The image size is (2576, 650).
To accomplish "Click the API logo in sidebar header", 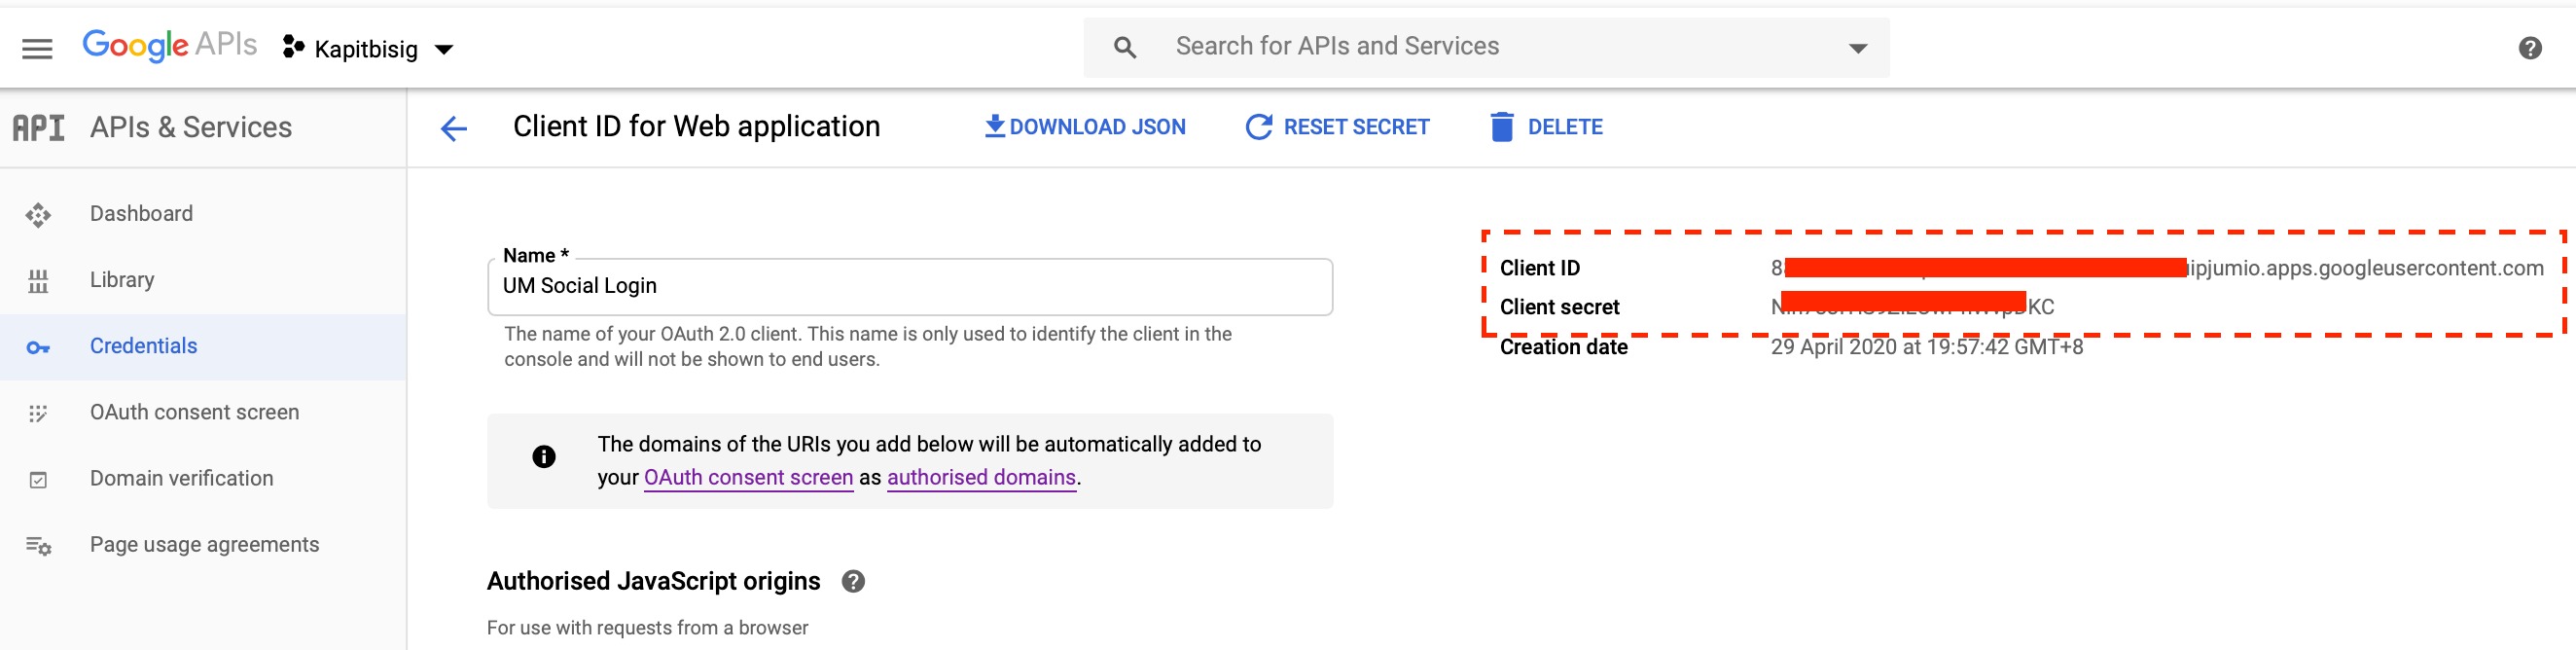I will click(39, 128).
